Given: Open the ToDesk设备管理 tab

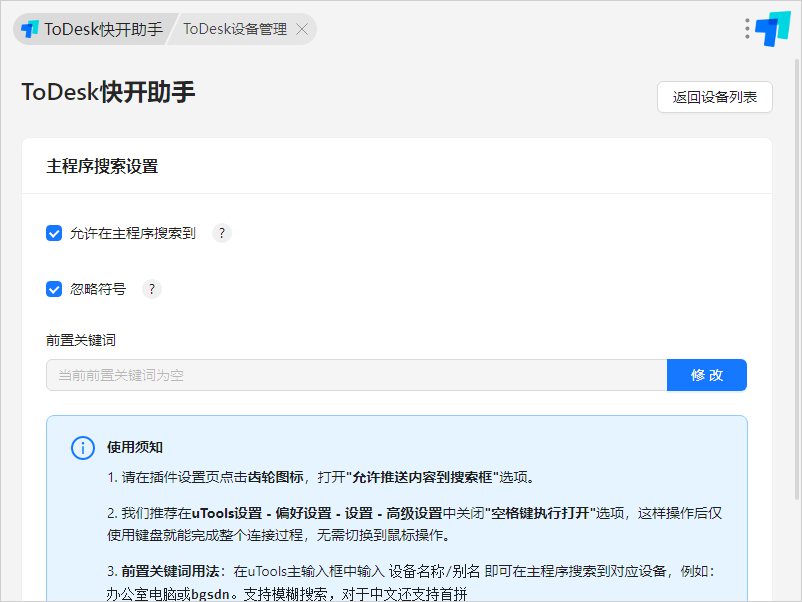Looking at the screenshot, I should click(x=235, y=29).
